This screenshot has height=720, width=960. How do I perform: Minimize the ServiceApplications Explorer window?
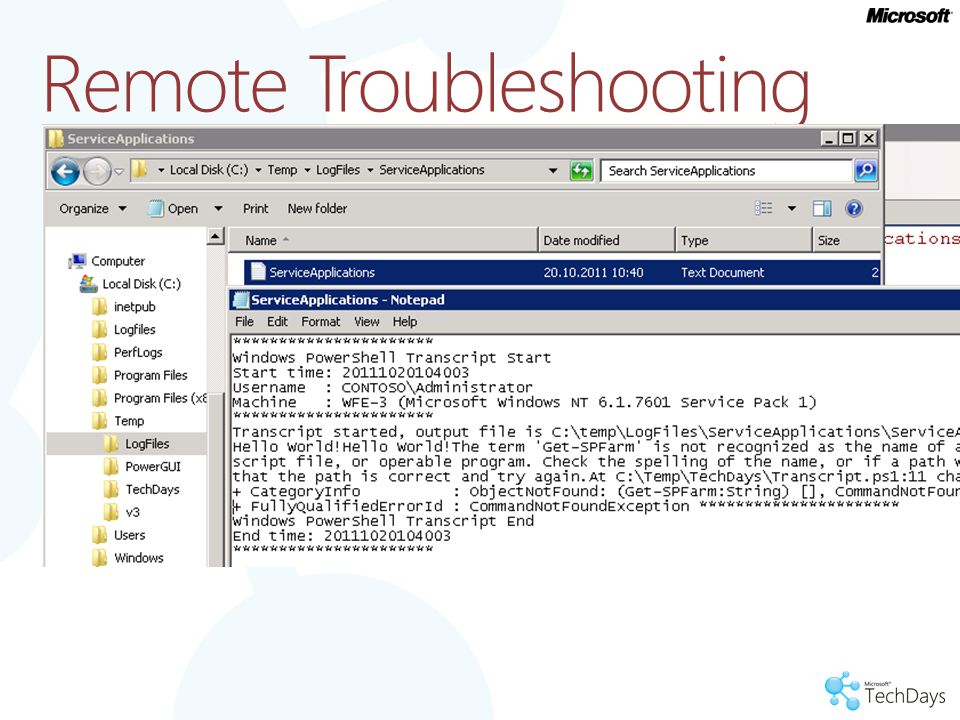[x=828, y=139]
